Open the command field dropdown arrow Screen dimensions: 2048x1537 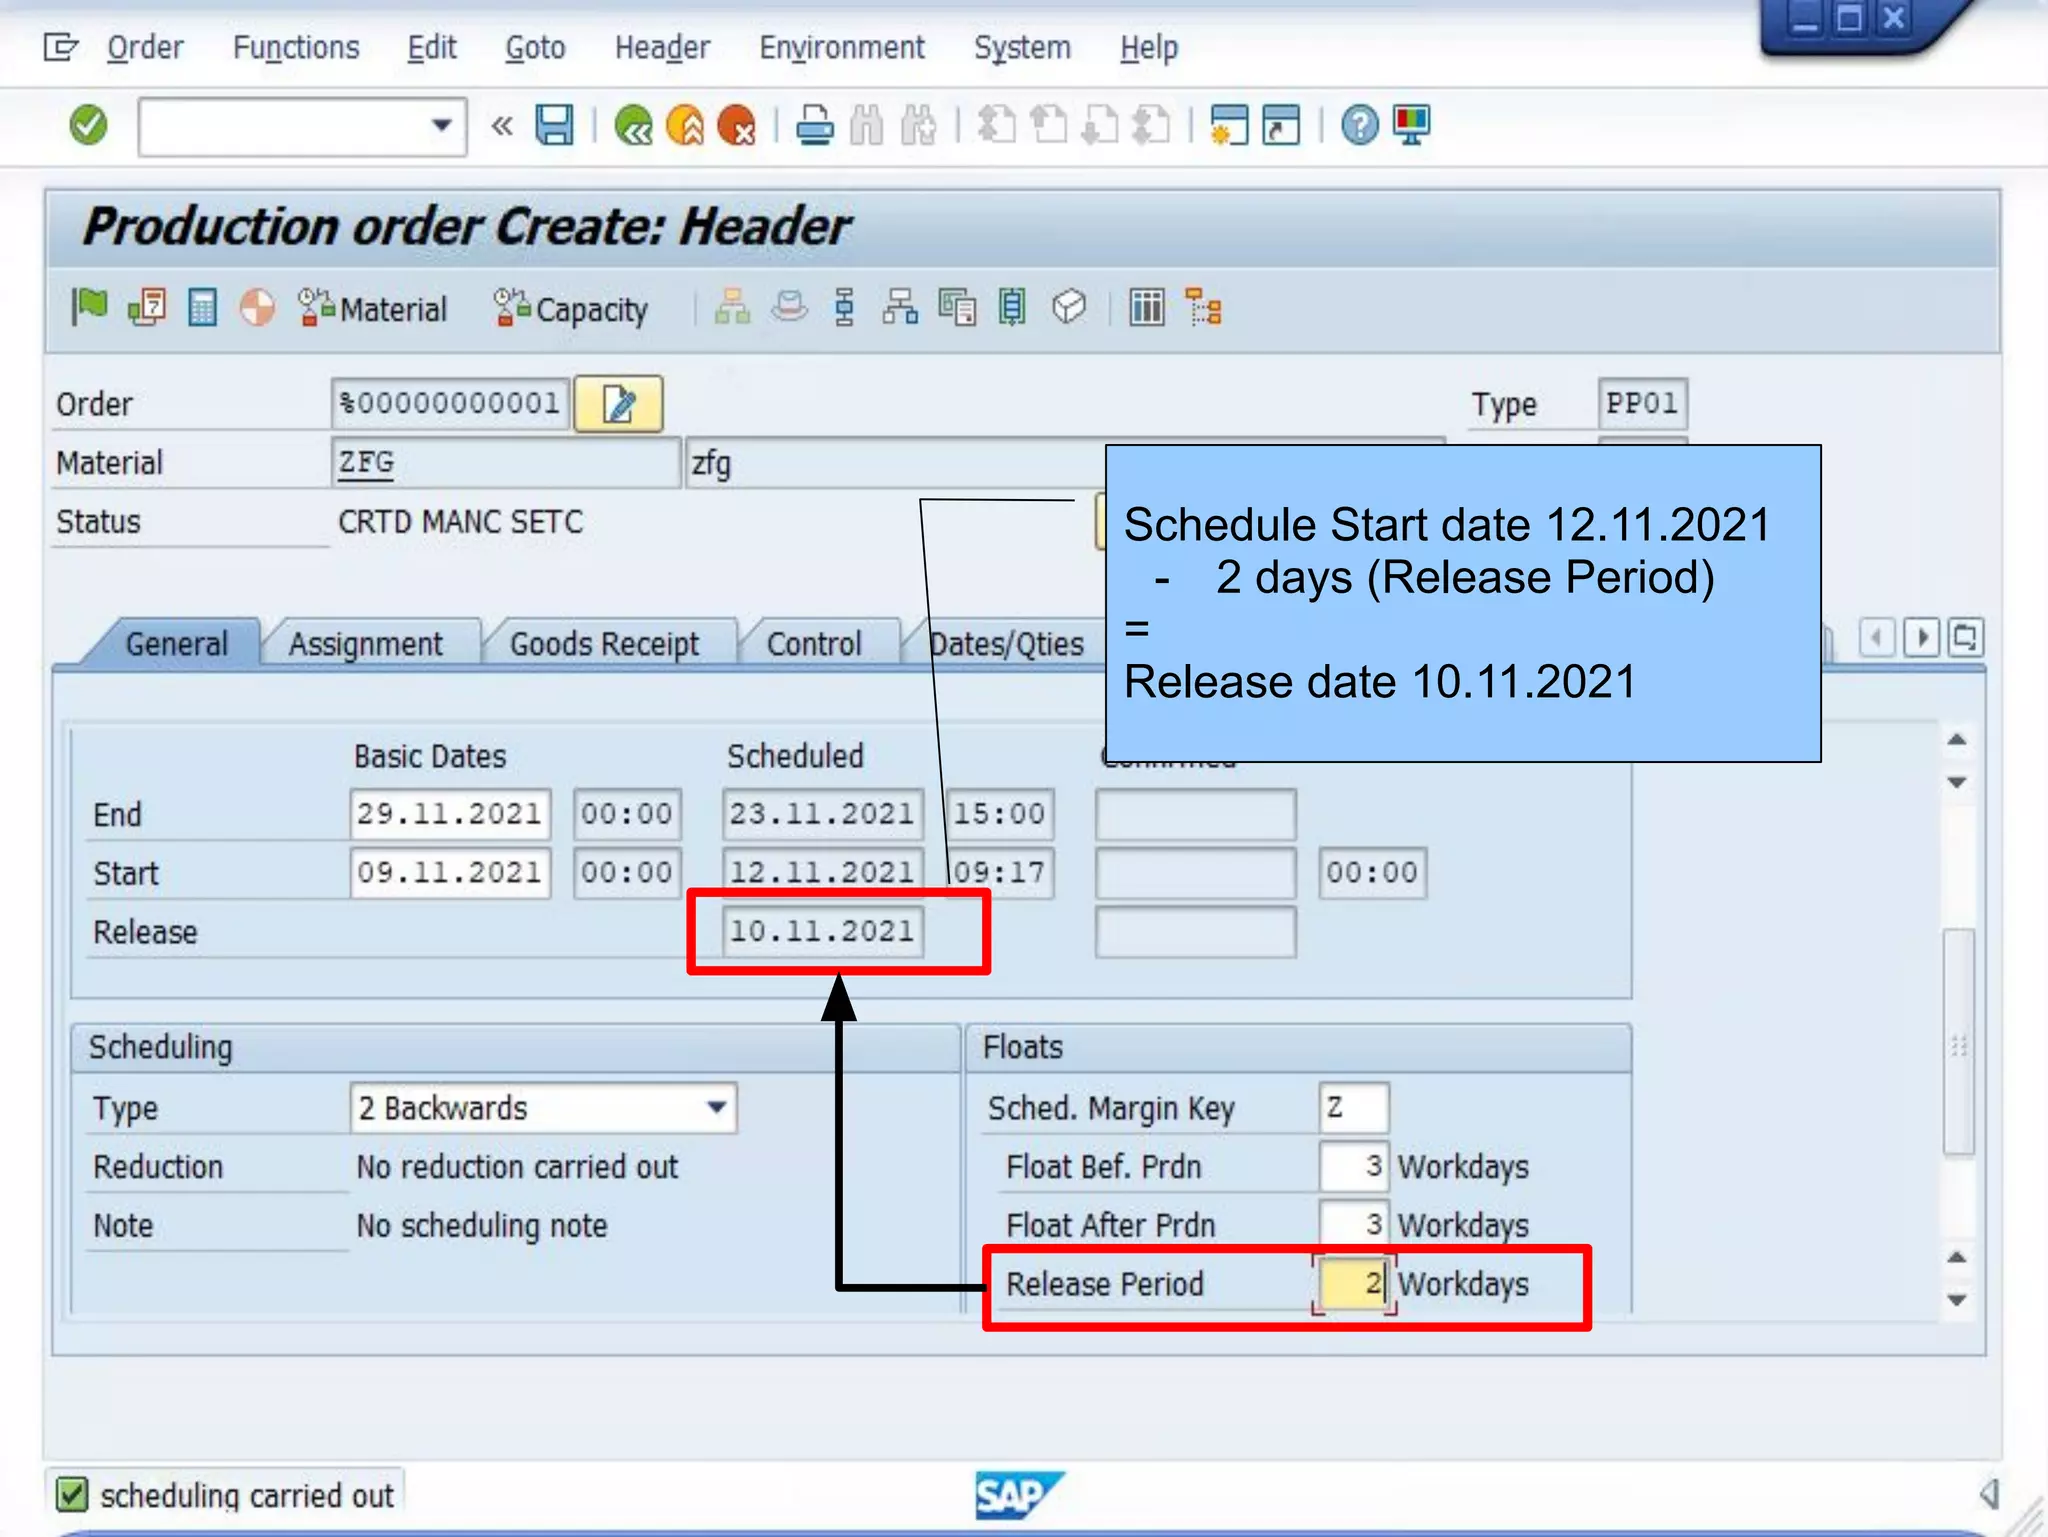click(441, 126)
